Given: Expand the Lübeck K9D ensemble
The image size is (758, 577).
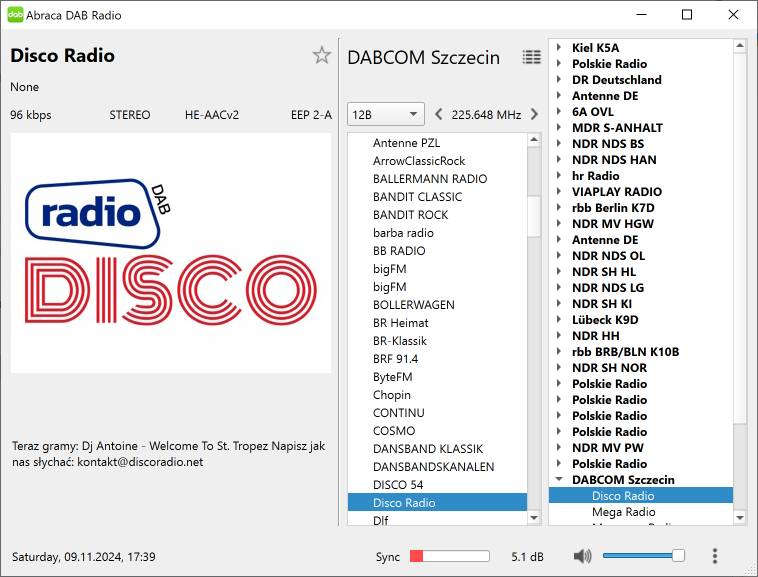Looking at the screenshot, I should pos(558,320).
